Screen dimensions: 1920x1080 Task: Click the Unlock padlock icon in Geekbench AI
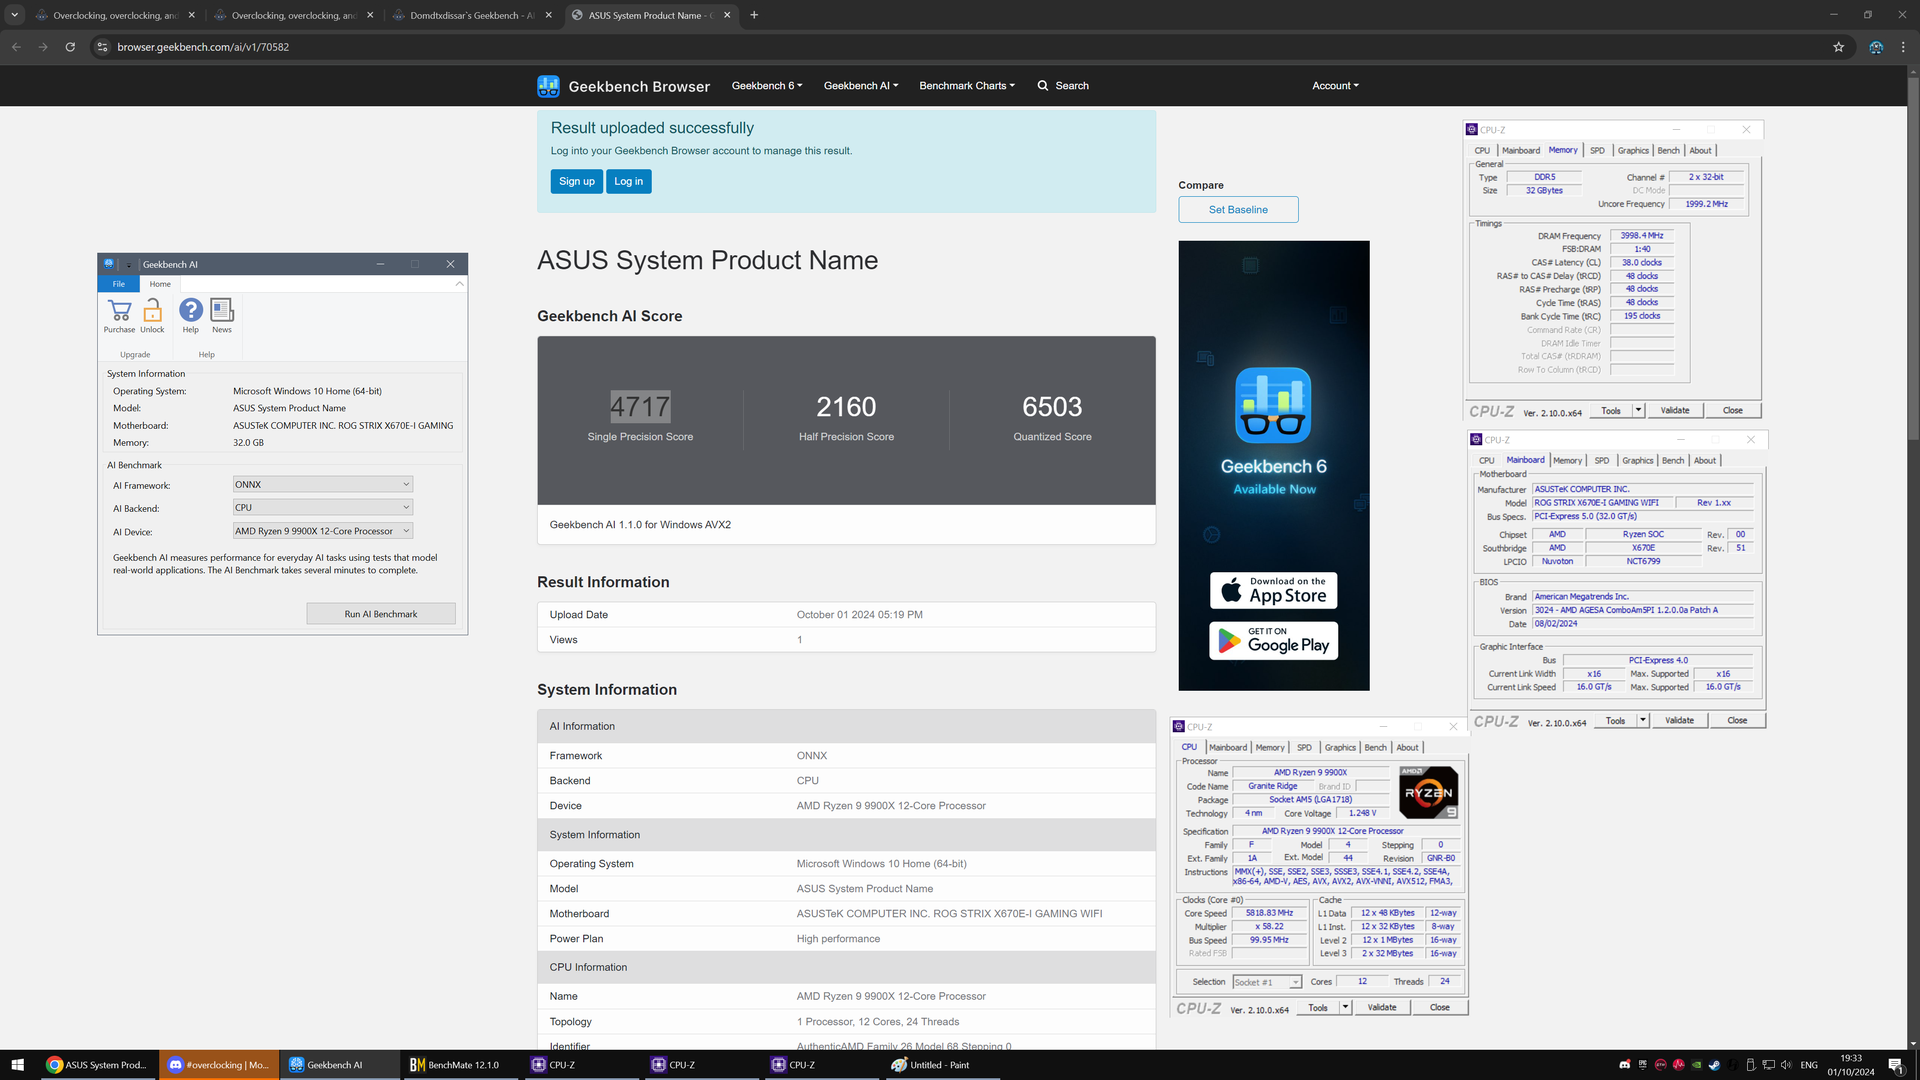click(152, 311)
